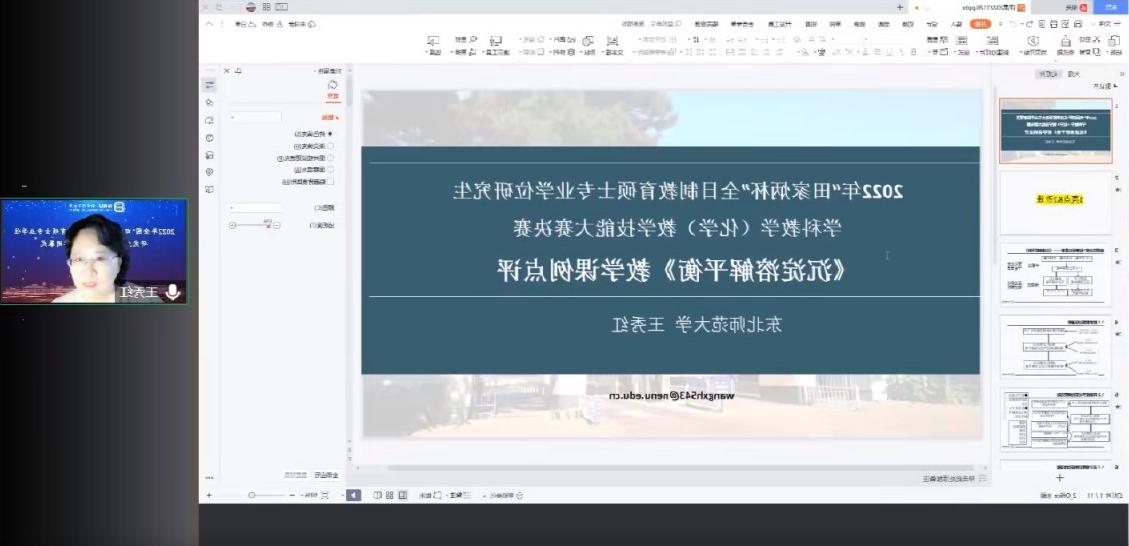
Task: Click the book icon in side strip
Action: (x=210, y=189)
